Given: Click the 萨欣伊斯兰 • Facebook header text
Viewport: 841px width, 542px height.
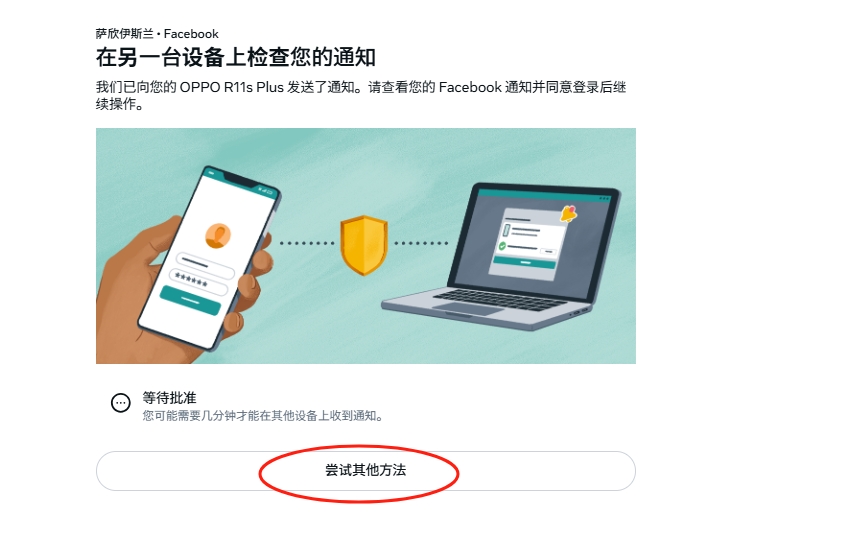Looking at the screenshot, I should [x=157, y=34].
